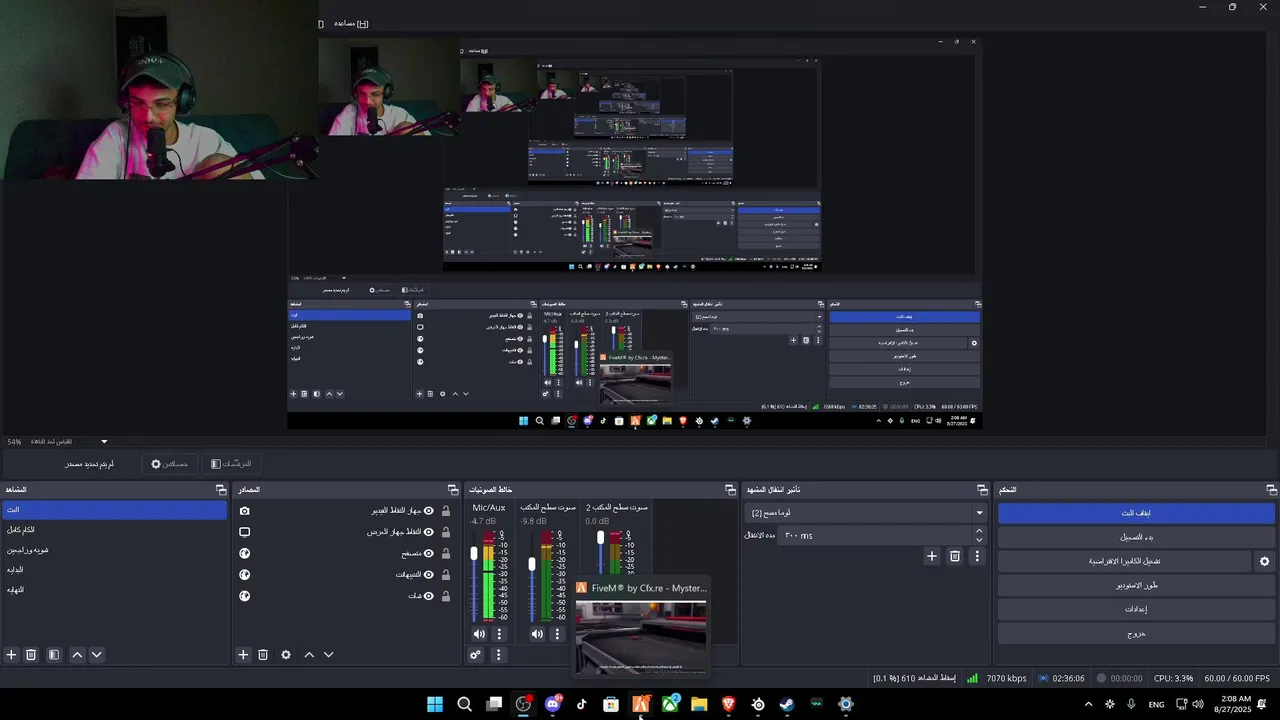
Task: Increase transition duration with up stepper
Action: point(979,531)
